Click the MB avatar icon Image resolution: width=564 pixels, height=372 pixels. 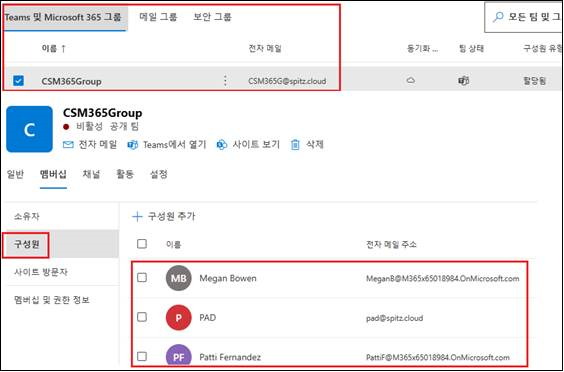pos(178,278)
